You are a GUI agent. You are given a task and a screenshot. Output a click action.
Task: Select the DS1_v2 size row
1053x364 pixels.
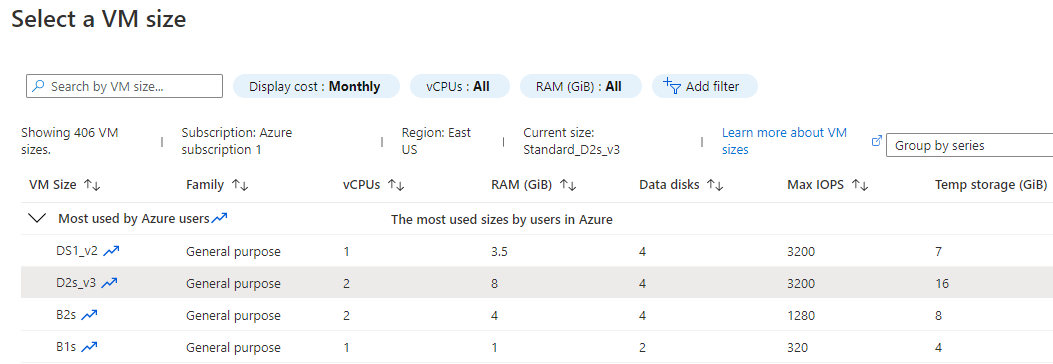[x=537, y=251]
